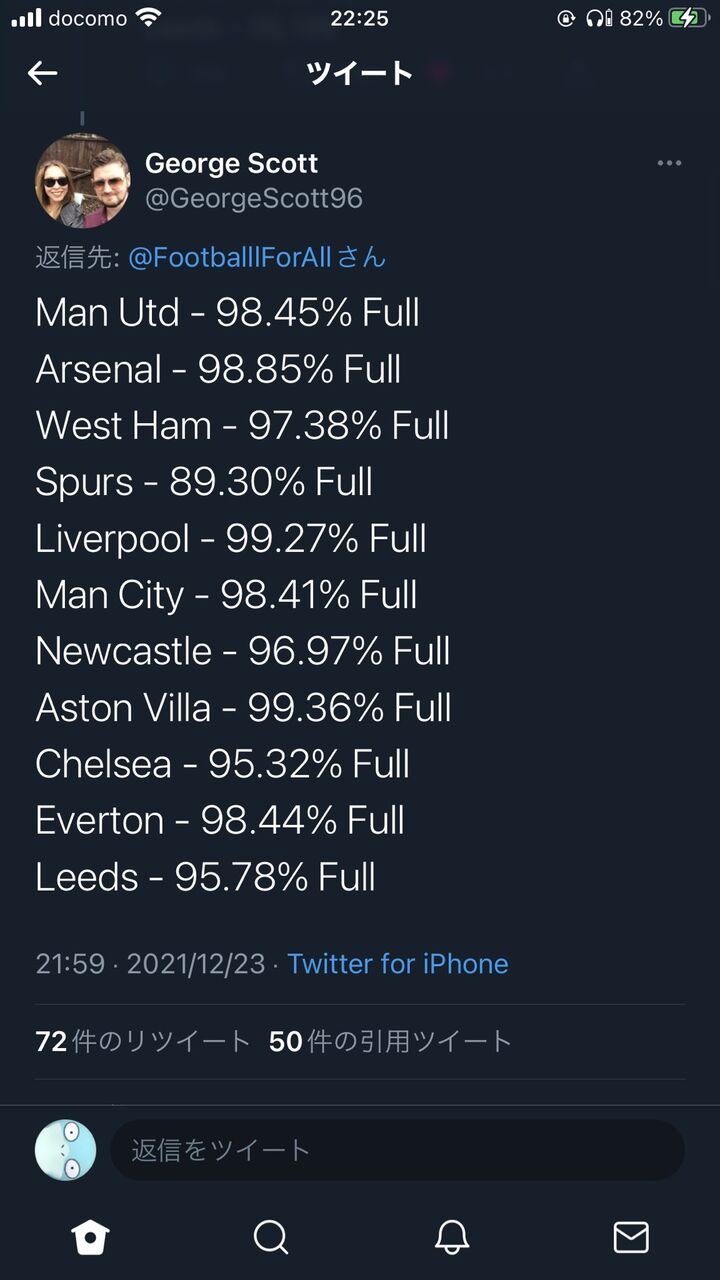The width and height of the screenshot is (720, 1280).
Task: Tap the 22:25 clock in status bar
Action: pyautogui.click(x=359, y=18)
